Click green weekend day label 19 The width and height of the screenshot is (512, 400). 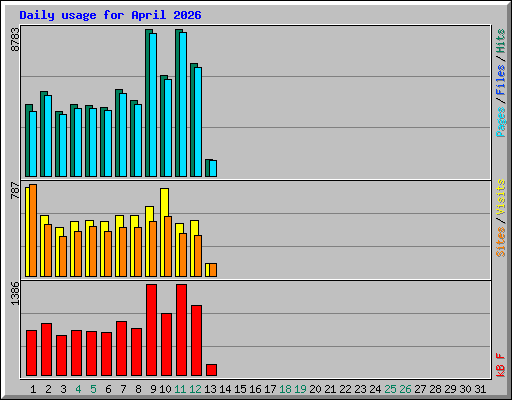point(300,389)
